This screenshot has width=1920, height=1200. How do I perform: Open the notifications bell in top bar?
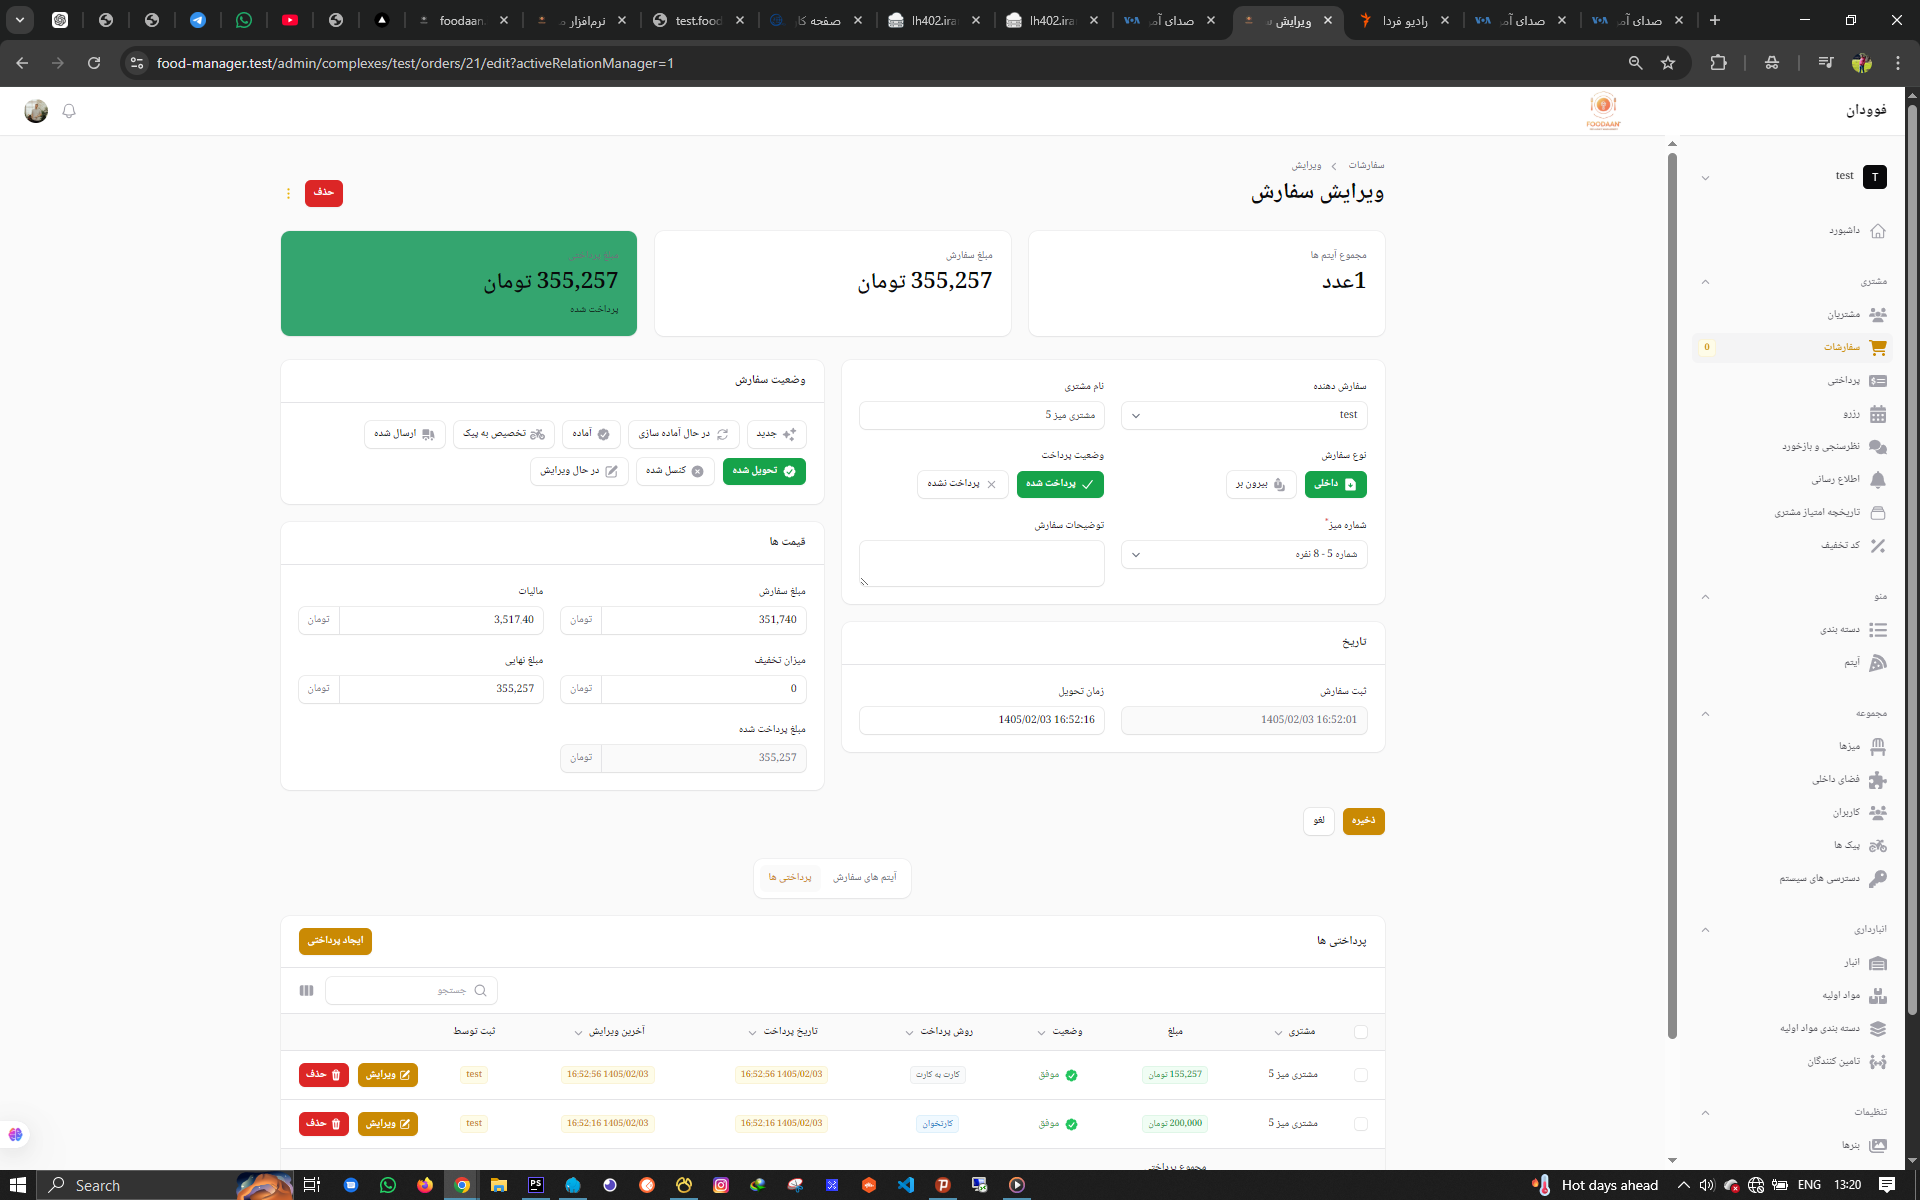(x=69, y=111)
